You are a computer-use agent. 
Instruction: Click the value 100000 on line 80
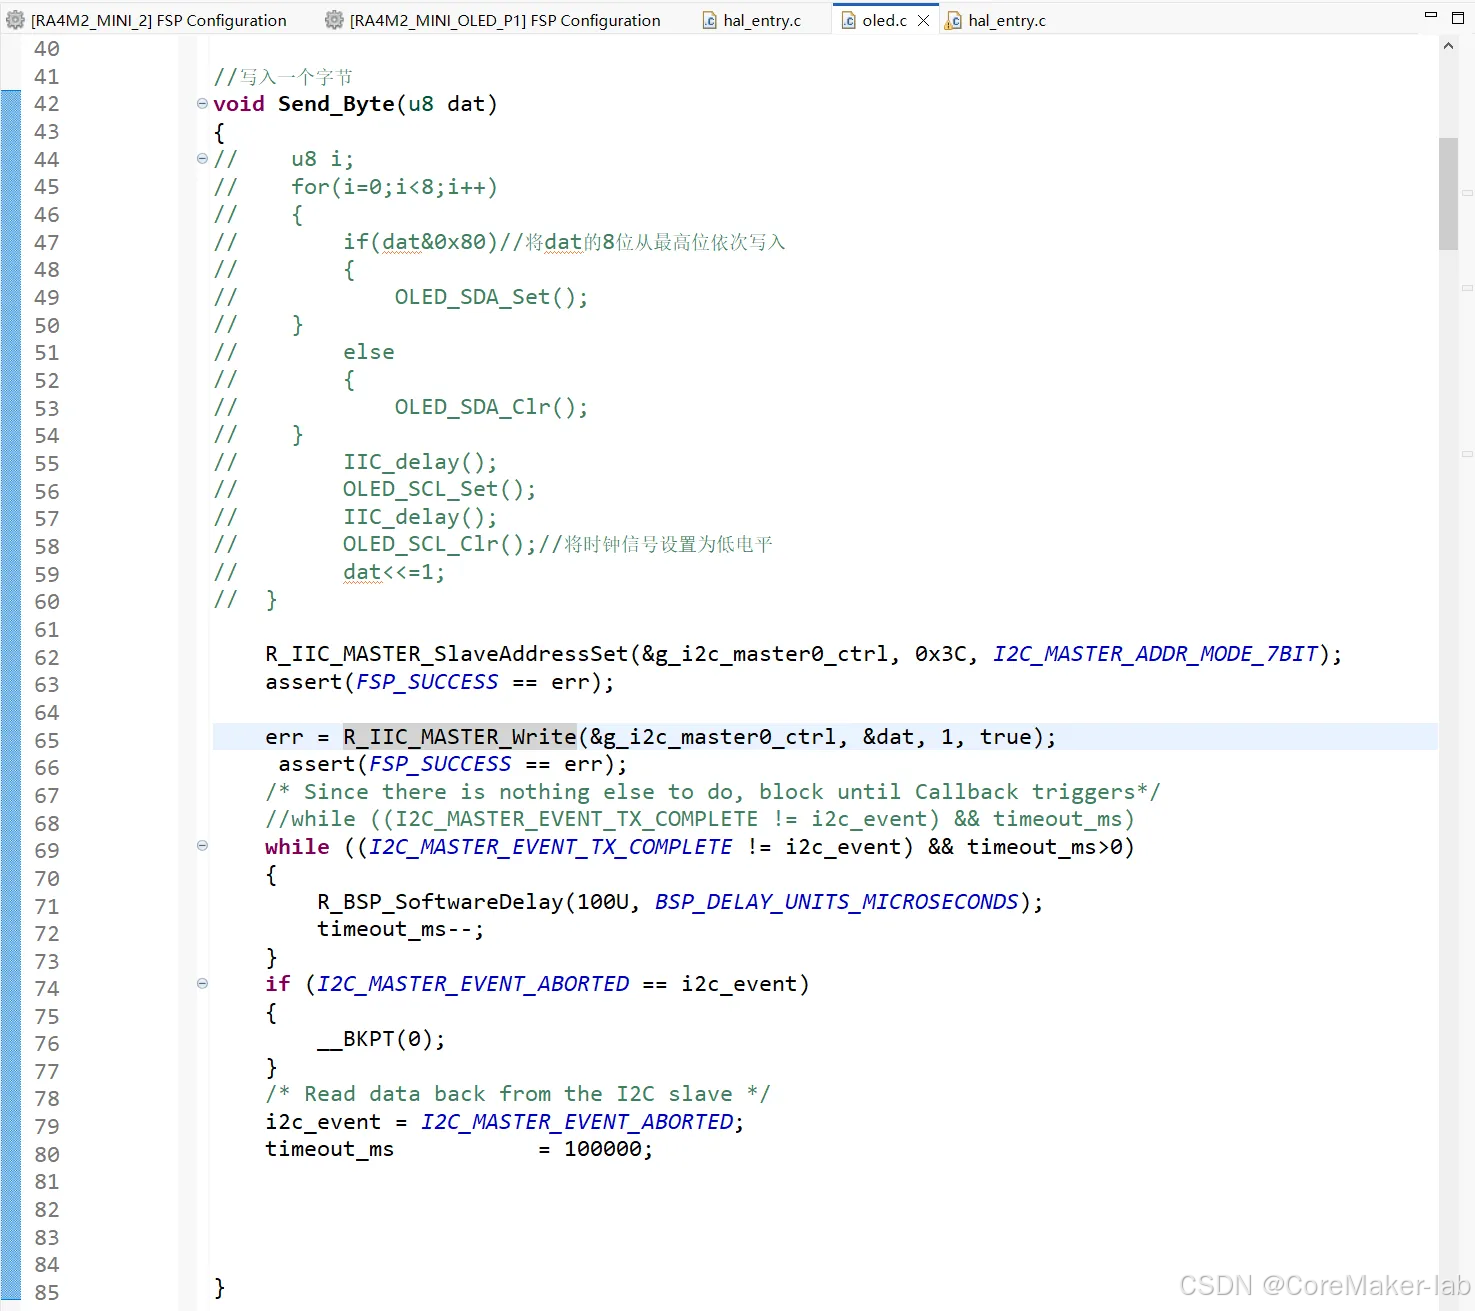pos(603,1149)
